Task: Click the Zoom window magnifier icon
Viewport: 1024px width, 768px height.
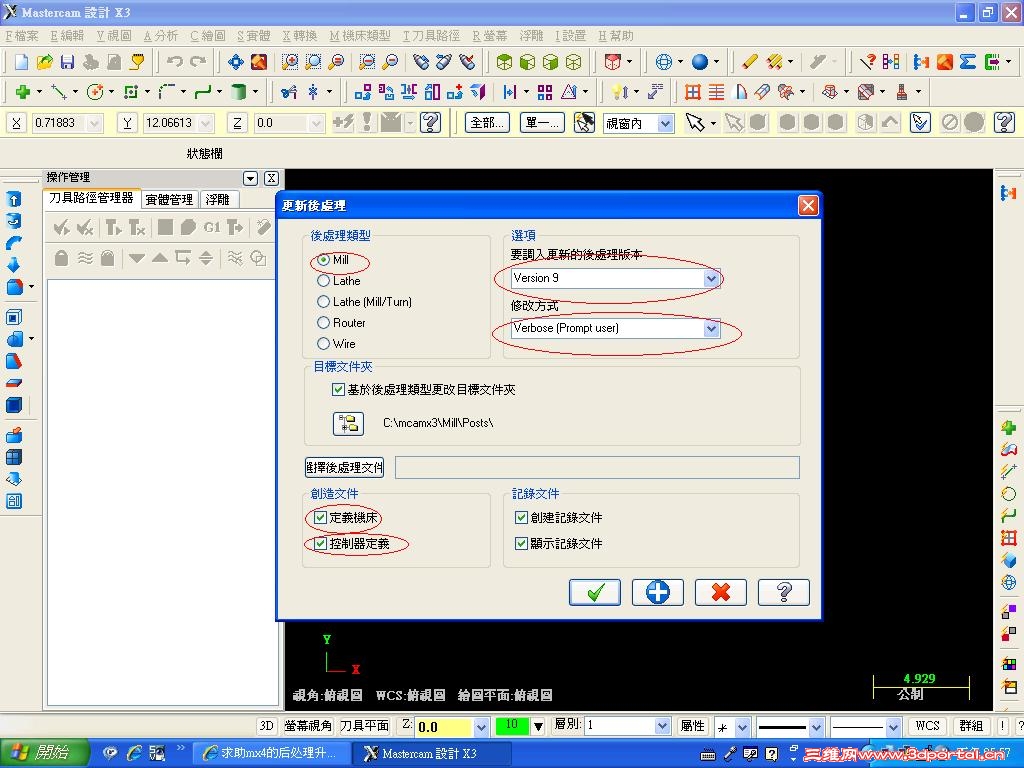Action: coord(289,62)
